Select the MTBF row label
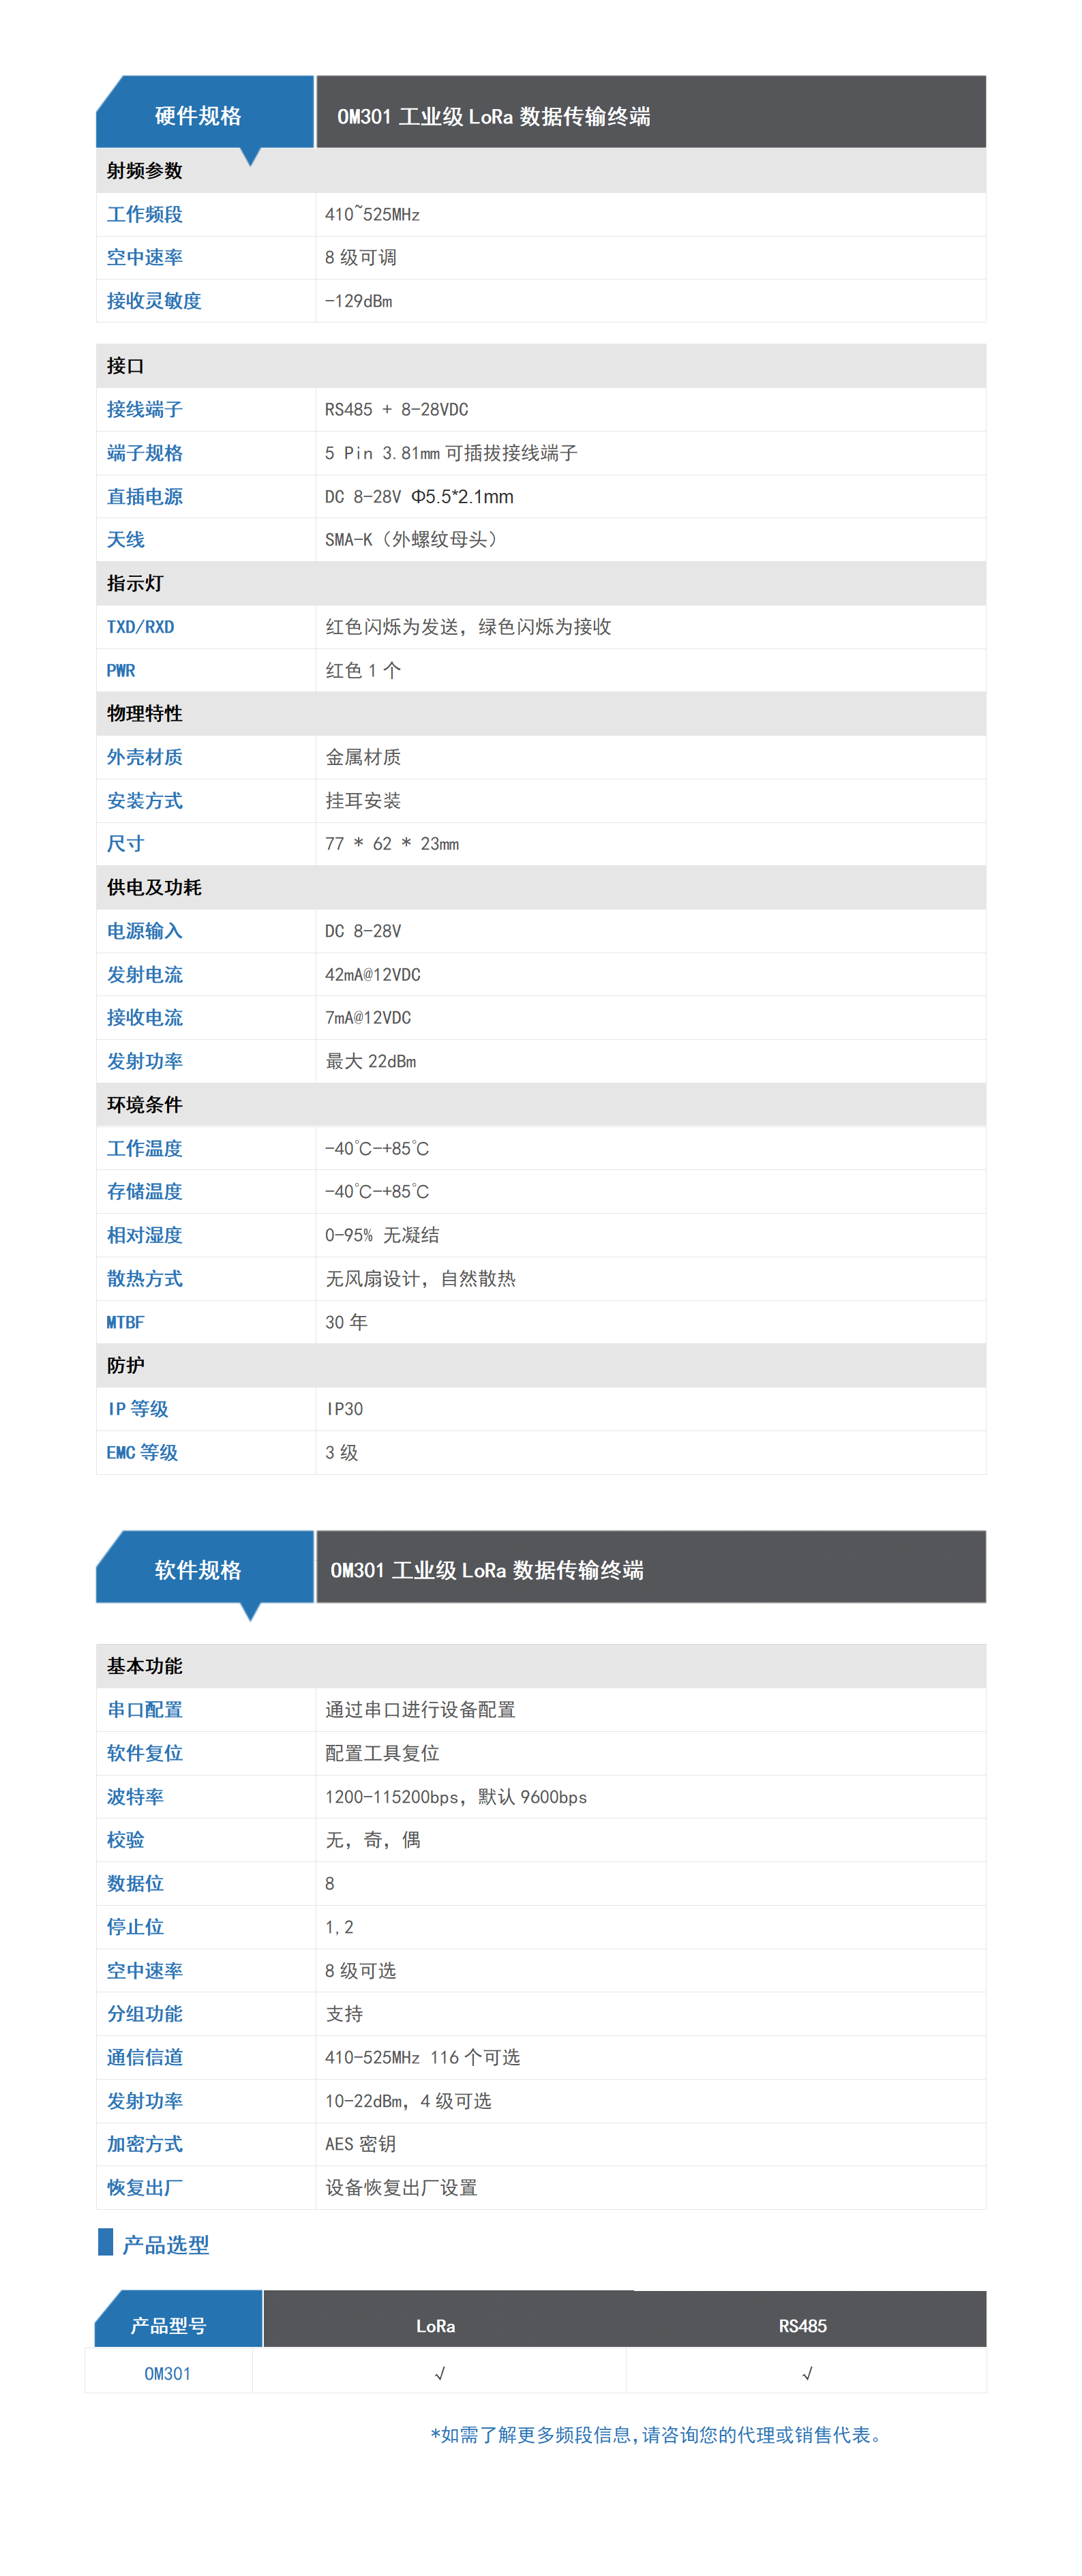1082x2576 pixels. coord(125,1322)
